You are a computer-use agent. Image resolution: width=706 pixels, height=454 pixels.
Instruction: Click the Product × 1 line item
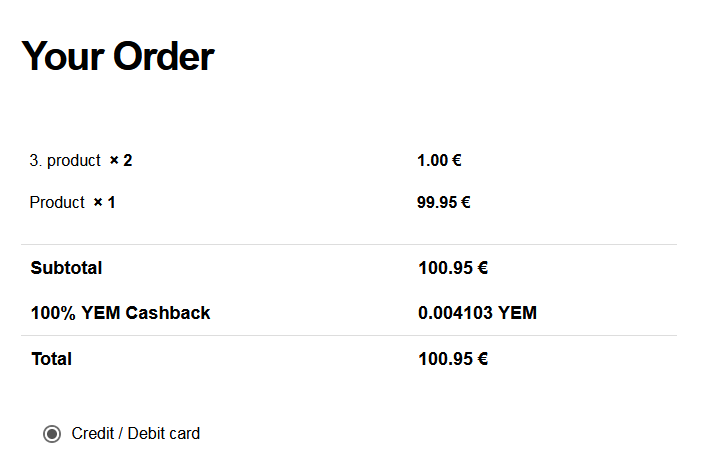[72, 203]
